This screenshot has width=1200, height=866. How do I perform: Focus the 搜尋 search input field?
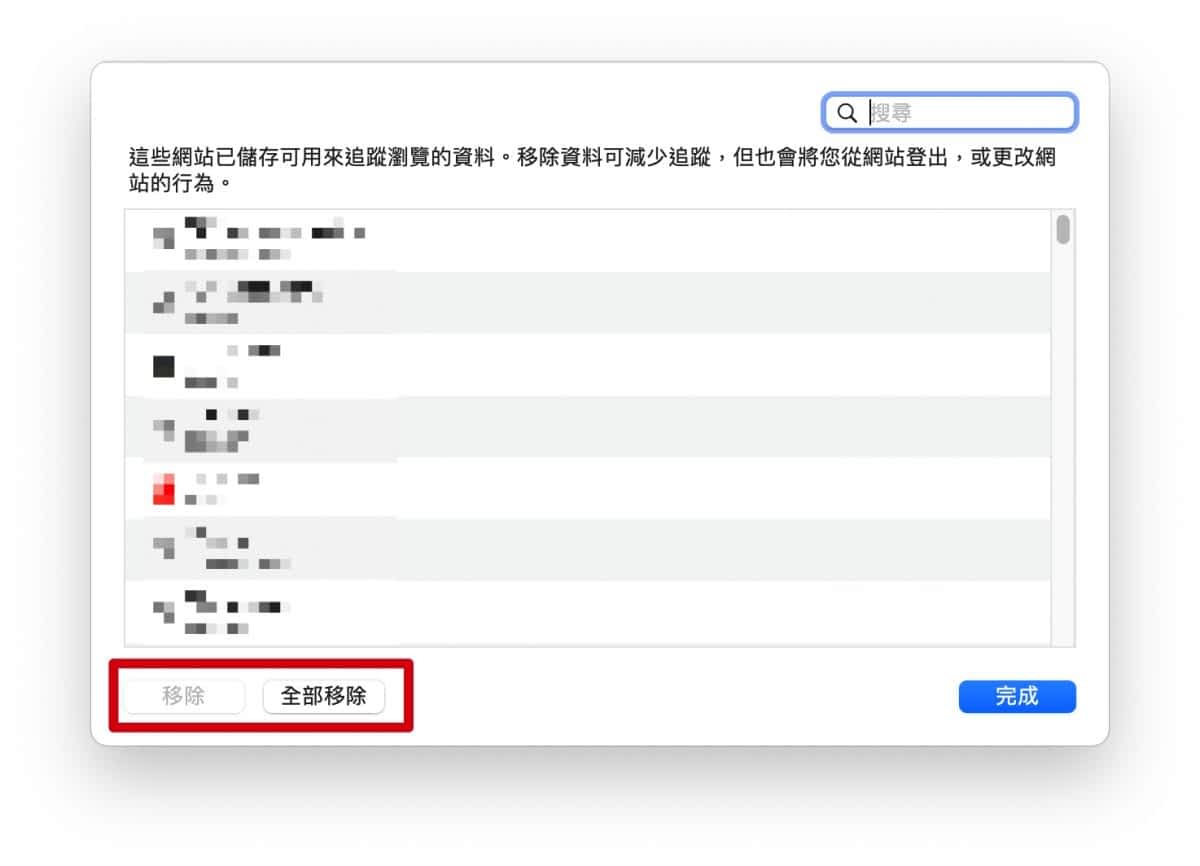tap(965, 113)
